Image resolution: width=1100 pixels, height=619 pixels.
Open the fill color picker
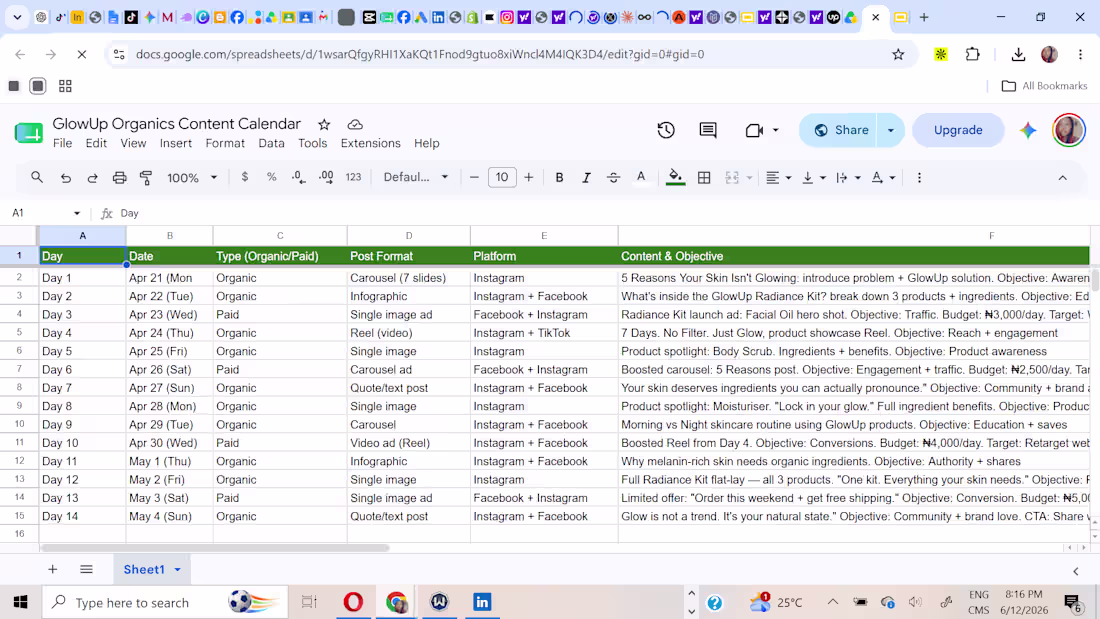click(x=675, y=178)
